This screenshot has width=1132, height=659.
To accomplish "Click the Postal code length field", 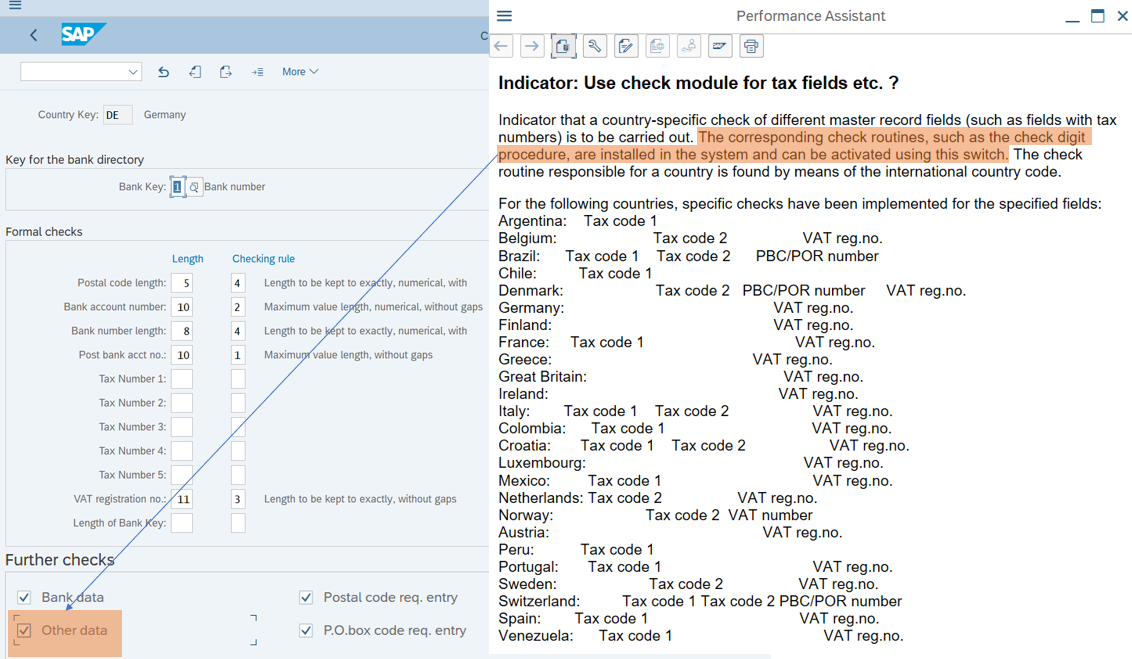I will (x=182, y=283).
